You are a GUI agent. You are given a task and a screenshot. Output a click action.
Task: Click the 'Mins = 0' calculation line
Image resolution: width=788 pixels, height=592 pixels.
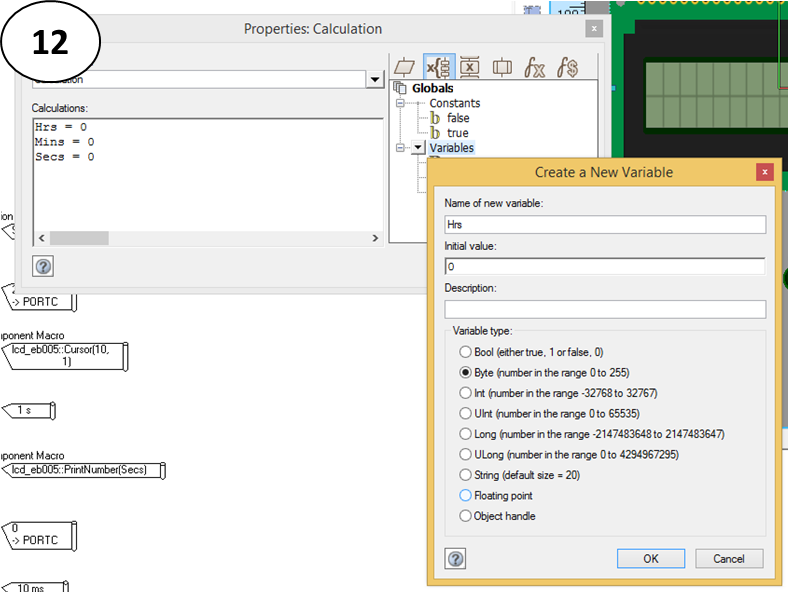(64, 142)
